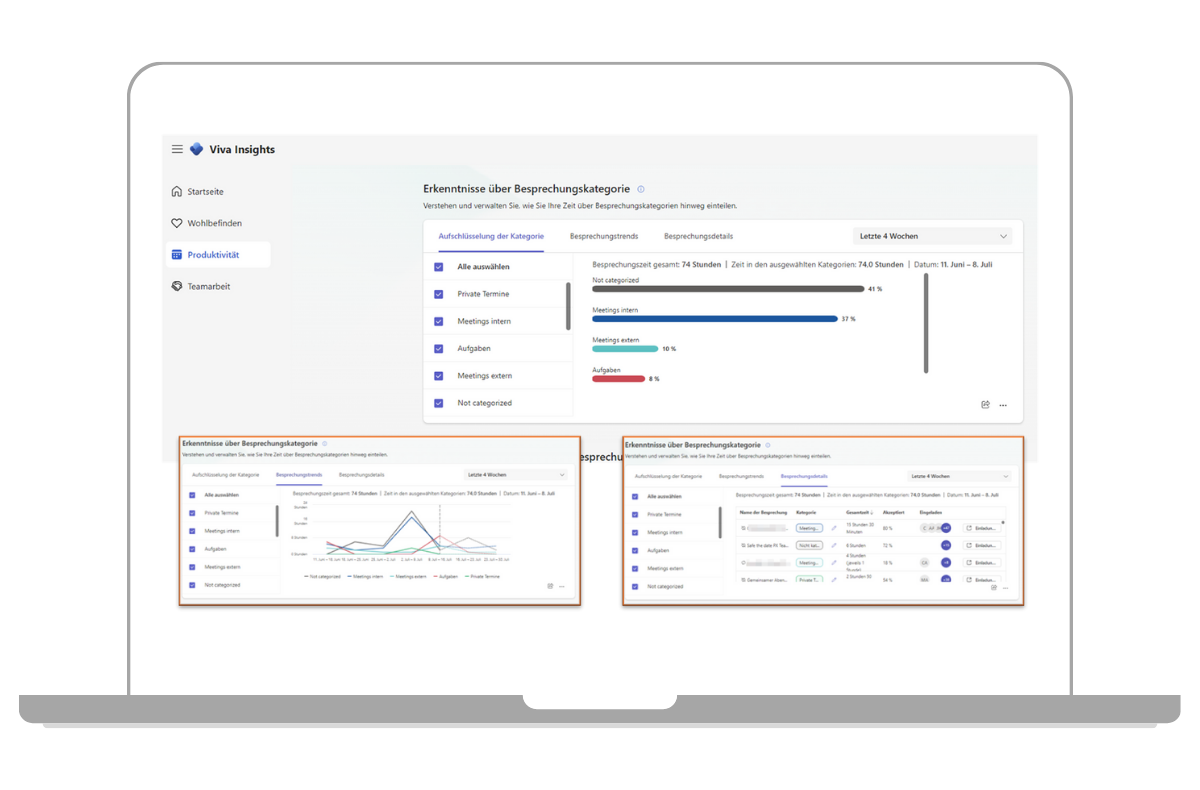Screen dimensions: 1200x790
Task: Switch to Besprechungstrends tab in main card
Action: click(x=604, y=236)
